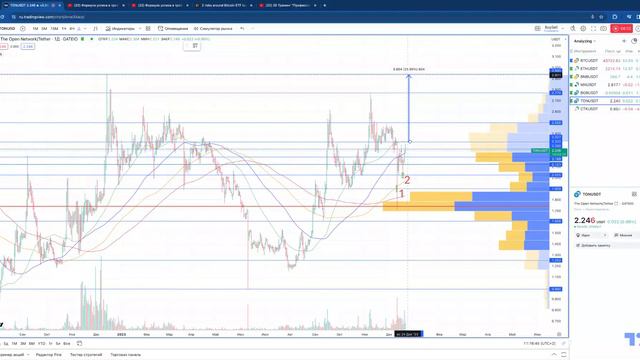
Task: Toggle the flag marker next to BTCUSDT
Action: (x=571, y=60)
